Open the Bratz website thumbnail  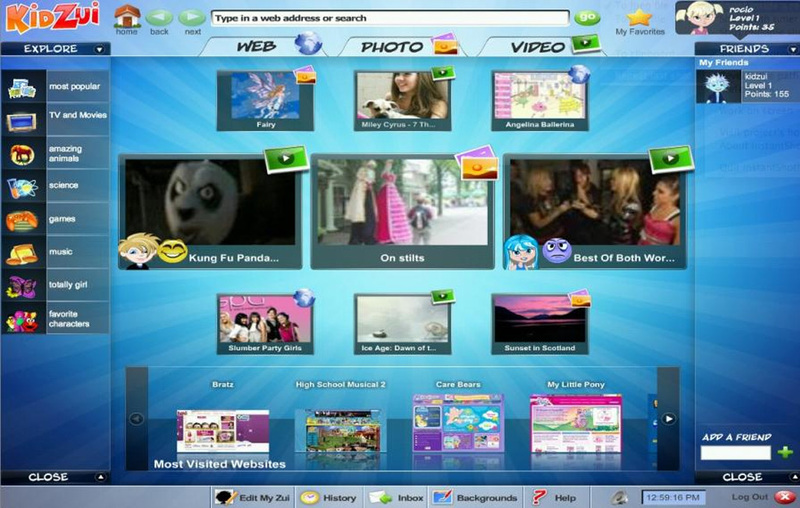coord(223,431)
